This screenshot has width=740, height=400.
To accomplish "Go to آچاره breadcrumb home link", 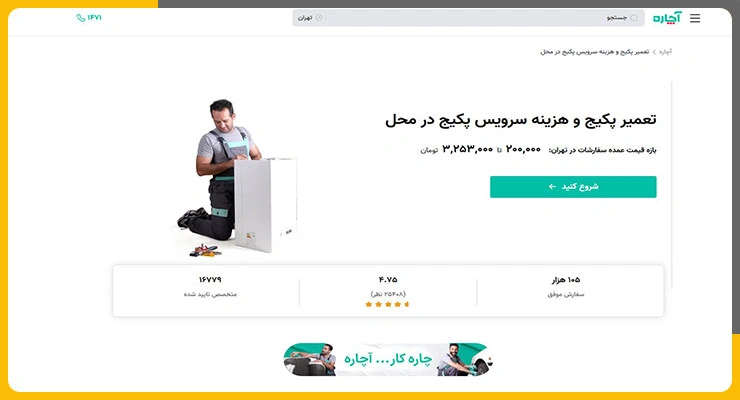I will pos(665,52).
